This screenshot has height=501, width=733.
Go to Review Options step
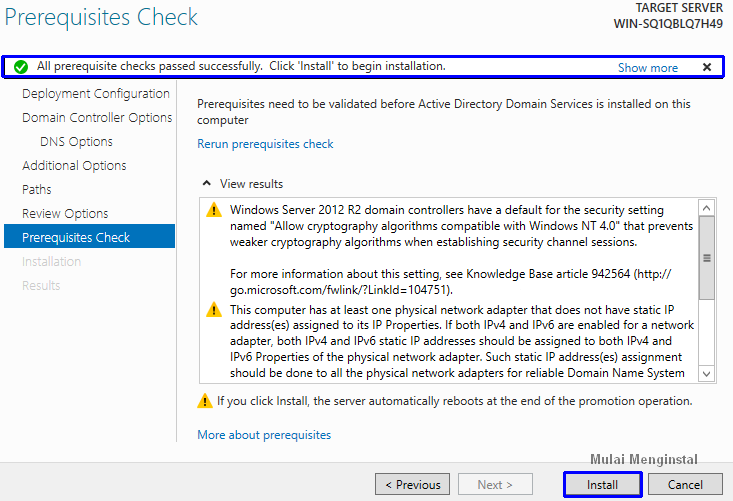[65, 214]
